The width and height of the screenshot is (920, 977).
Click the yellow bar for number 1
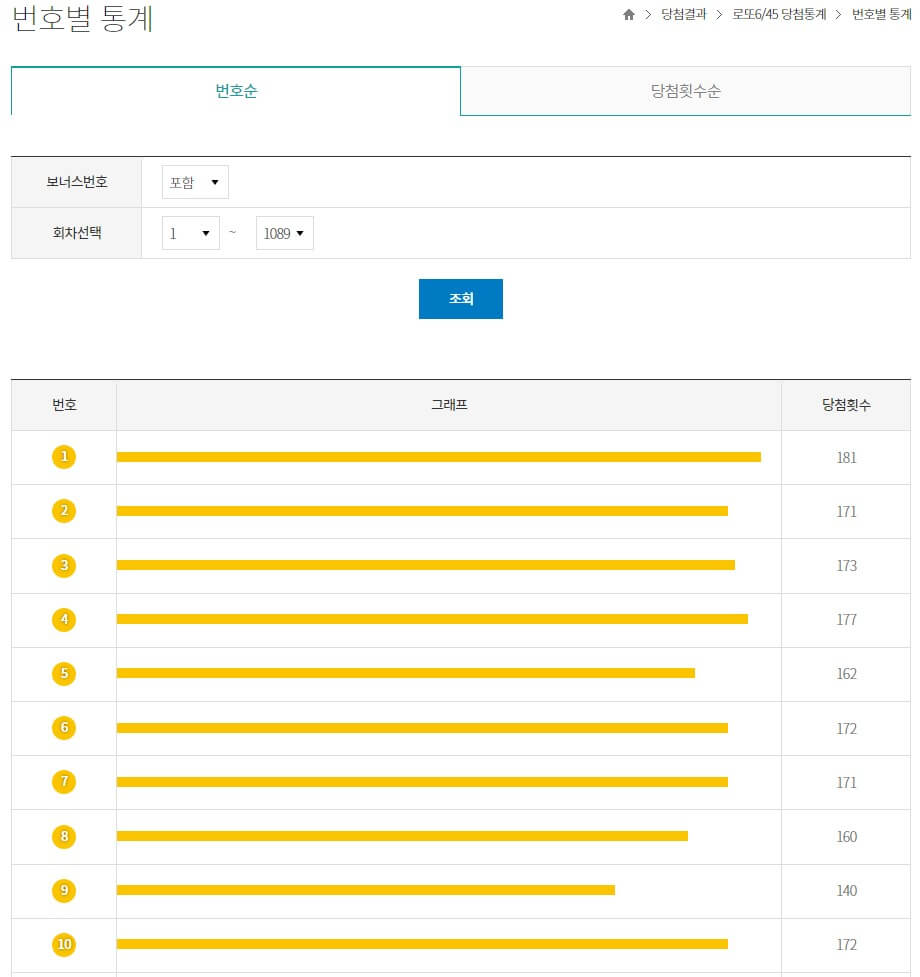(x=440, y=457)
